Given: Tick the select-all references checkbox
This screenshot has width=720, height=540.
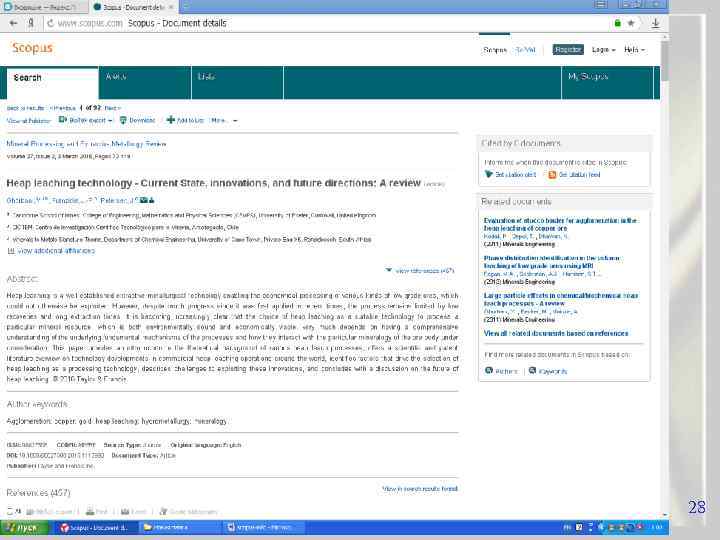Looking at the screenshot, I should [10, 511].
